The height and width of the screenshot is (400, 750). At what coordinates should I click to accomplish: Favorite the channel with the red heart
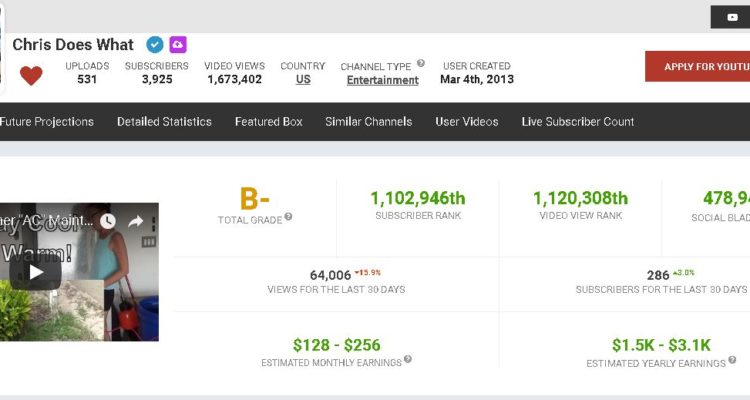point(31,76)
